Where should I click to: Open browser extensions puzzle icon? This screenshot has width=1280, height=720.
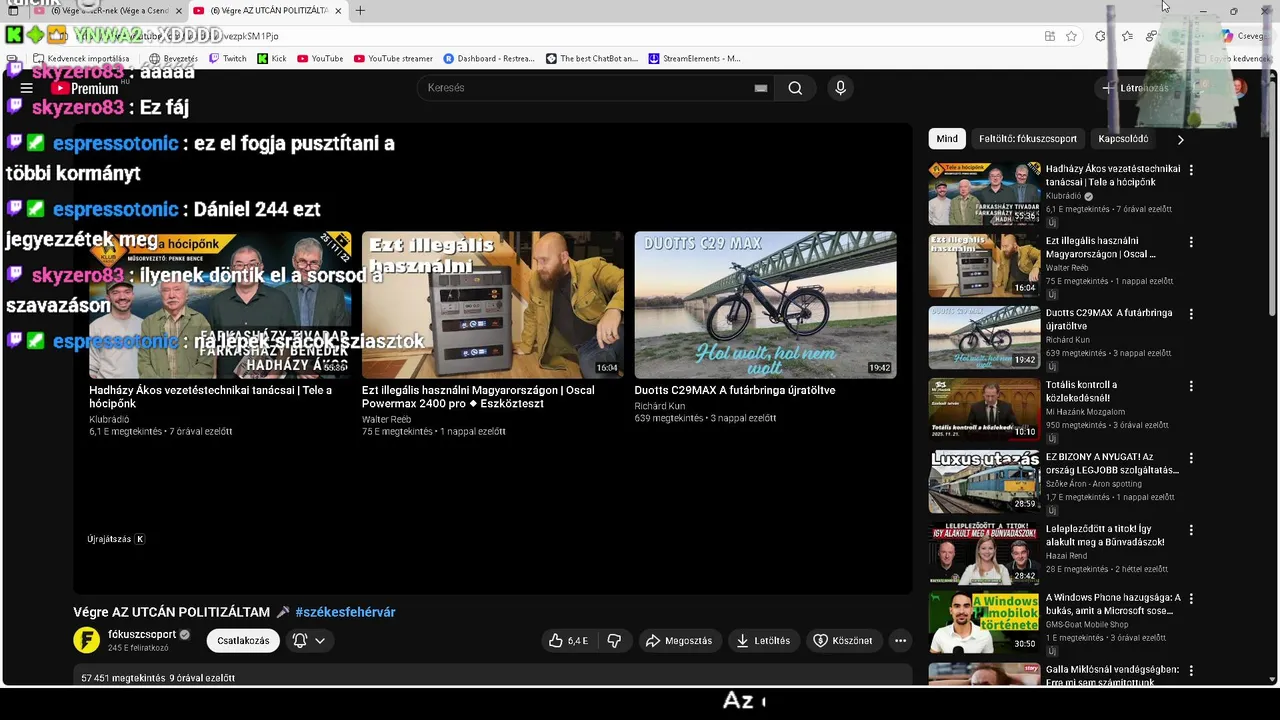1100,36
